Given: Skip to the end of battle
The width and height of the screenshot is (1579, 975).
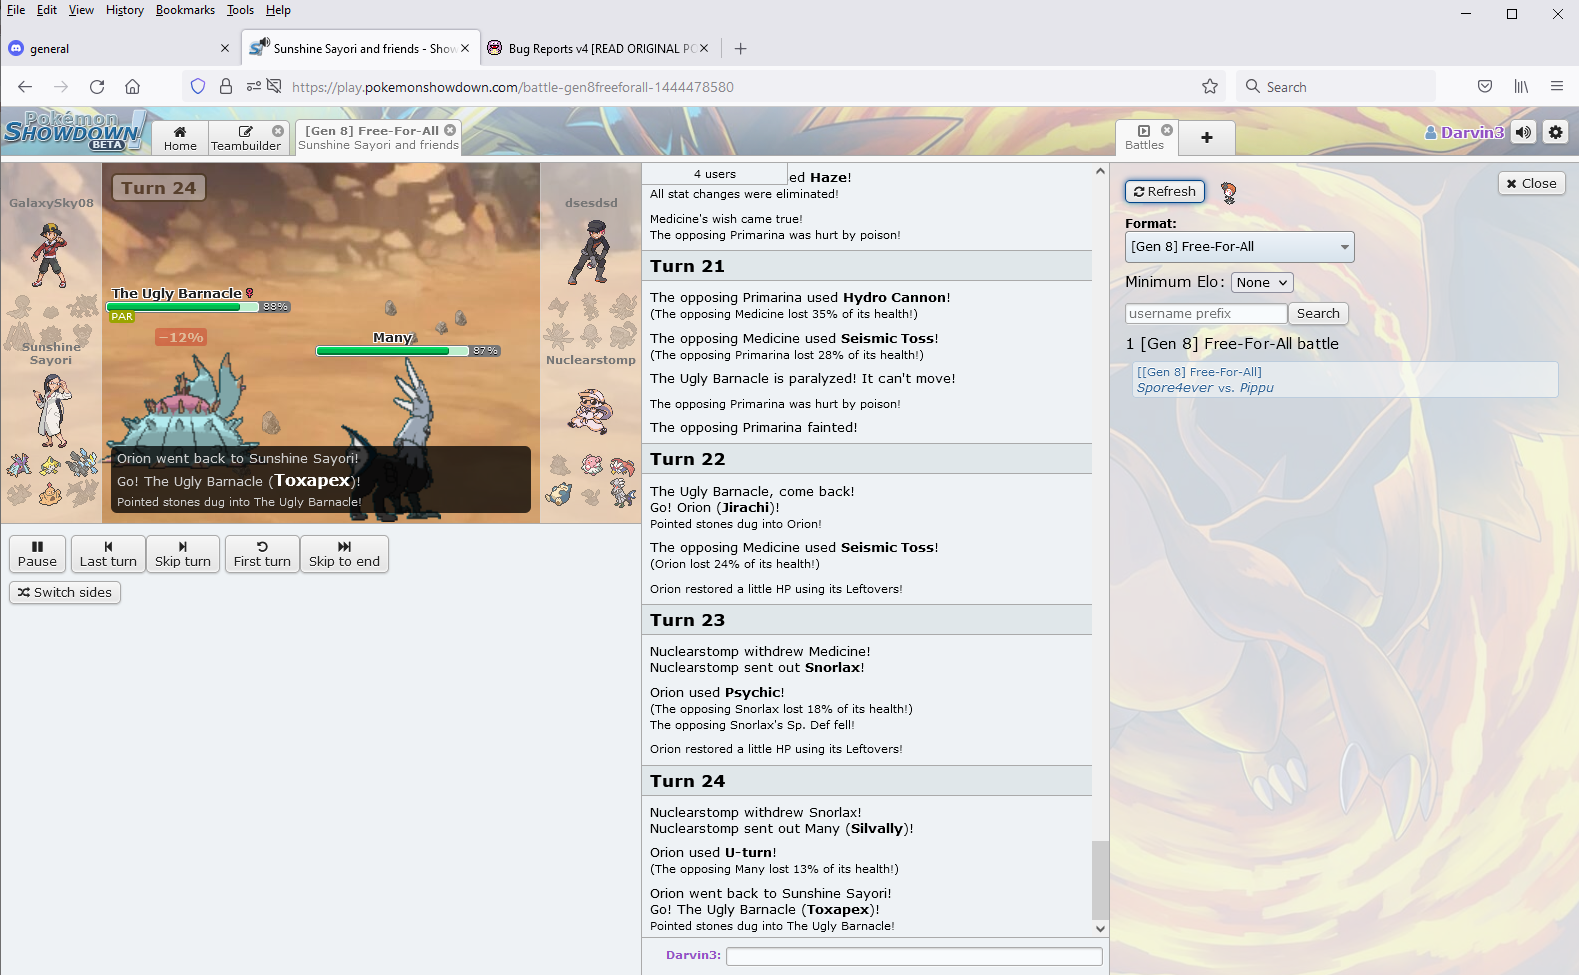Looking at the screenshot, I should [x=344, y=554].
